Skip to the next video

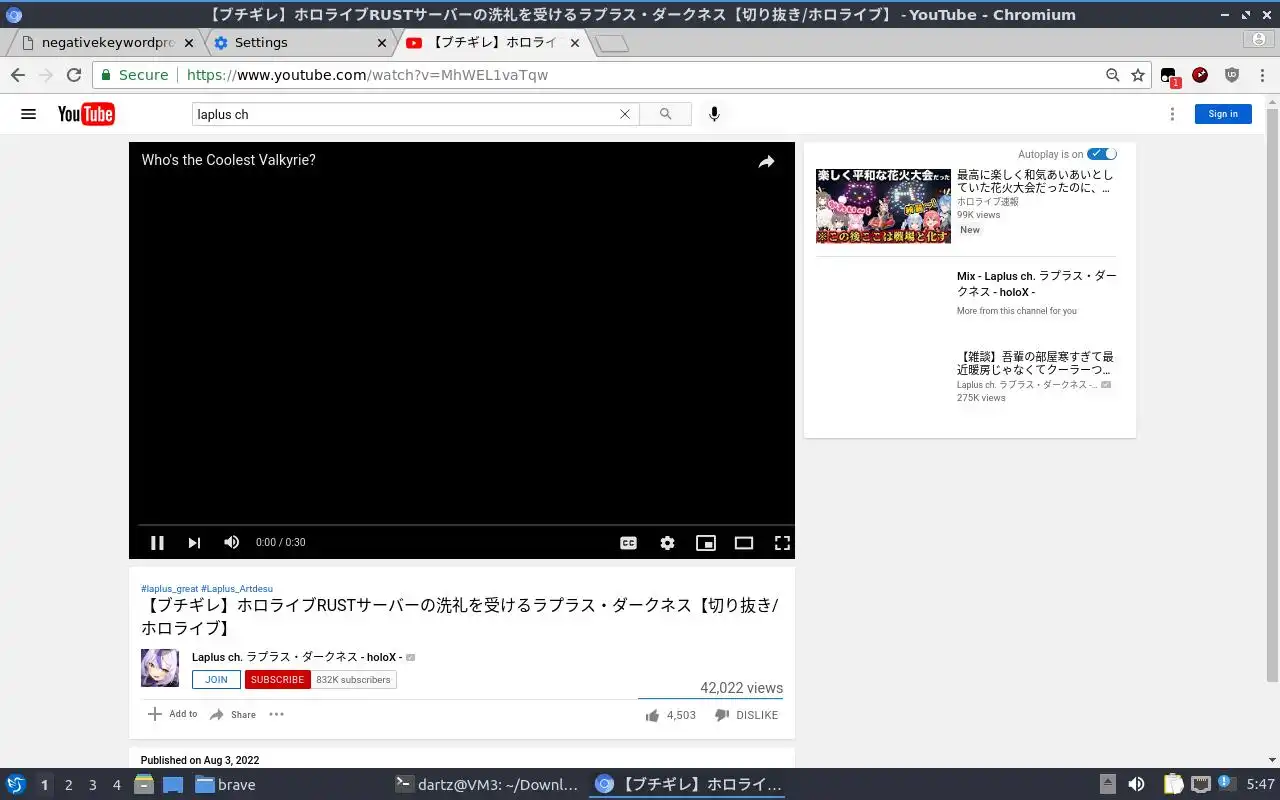click(x=194, y=543)
